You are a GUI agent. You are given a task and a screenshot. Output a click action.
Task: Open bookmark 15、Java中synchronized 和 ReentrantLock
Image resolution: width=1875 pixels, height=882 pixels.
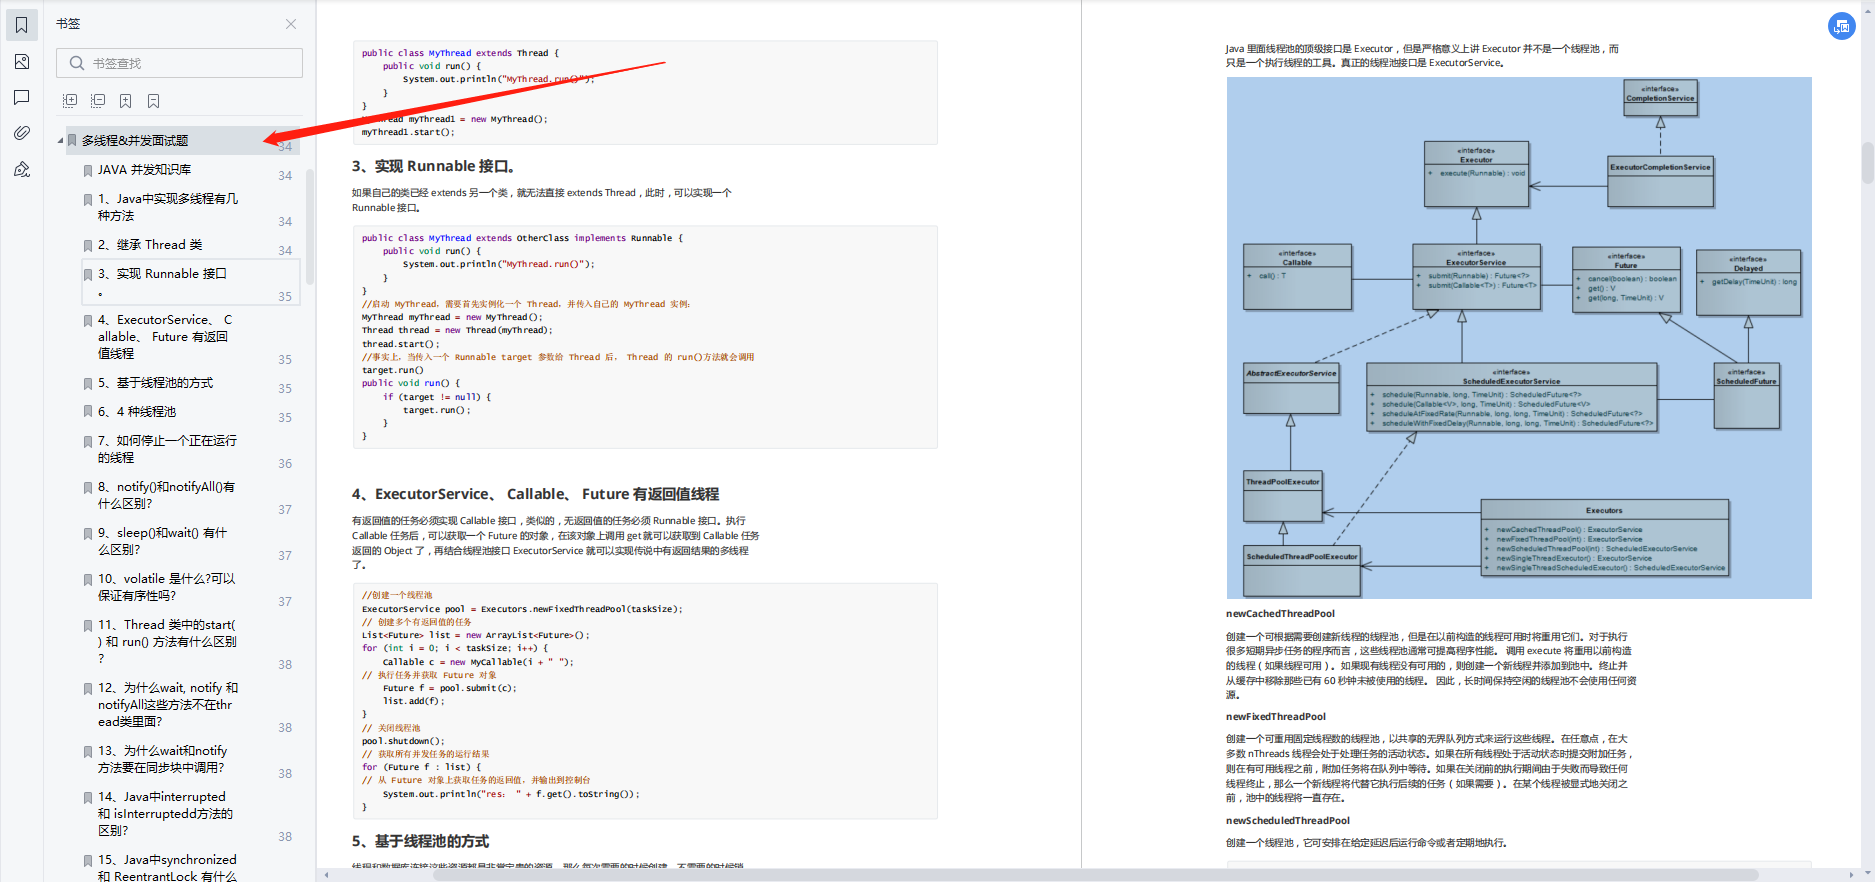[167, 868]
